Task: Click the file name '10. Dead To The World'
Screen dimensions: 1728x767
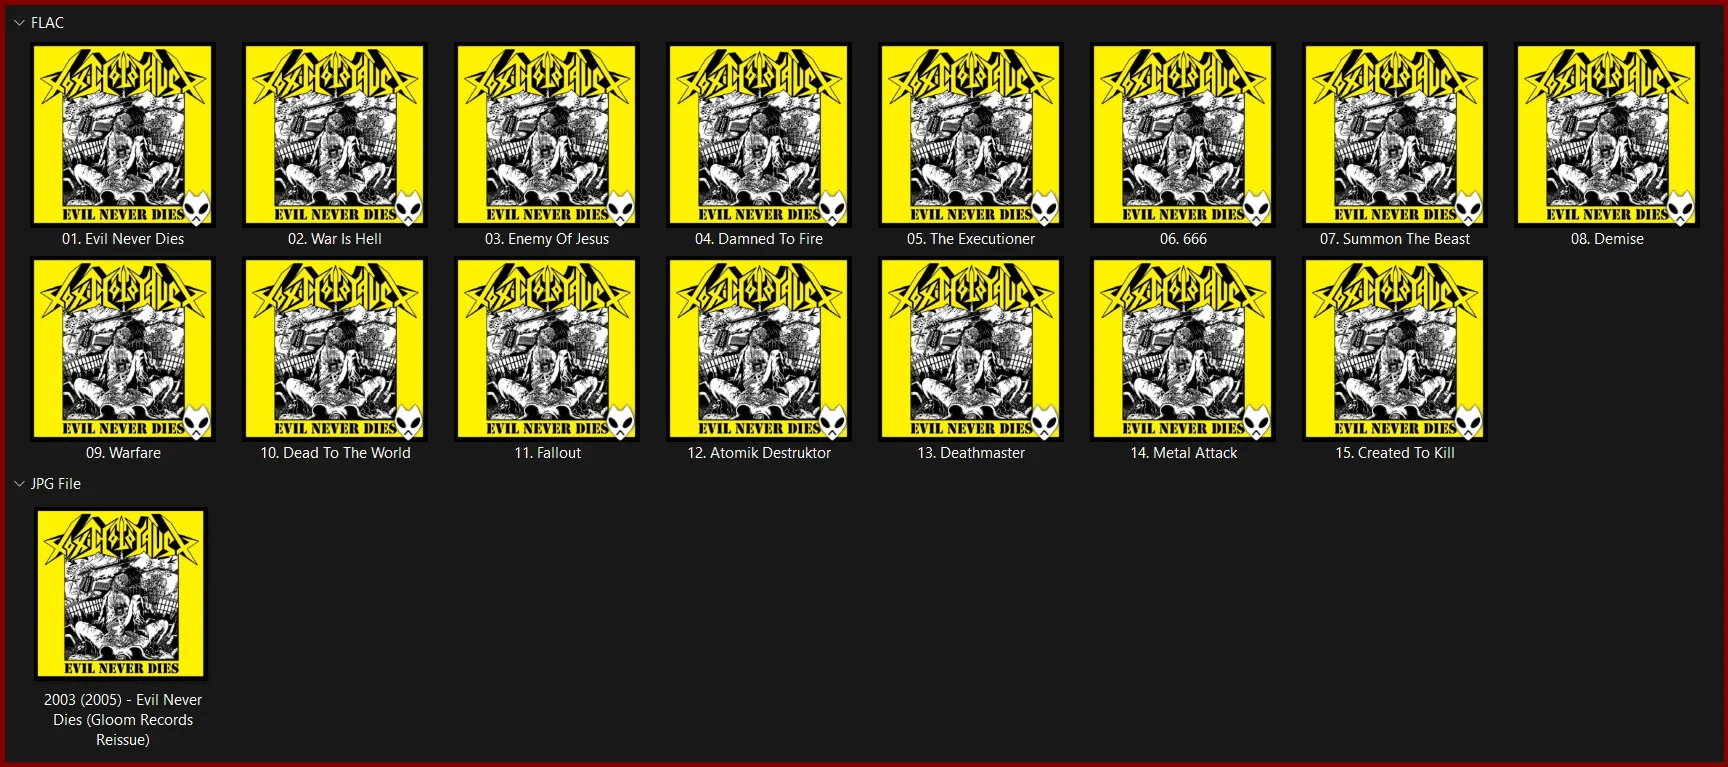Action: click(x=335, y=453)
